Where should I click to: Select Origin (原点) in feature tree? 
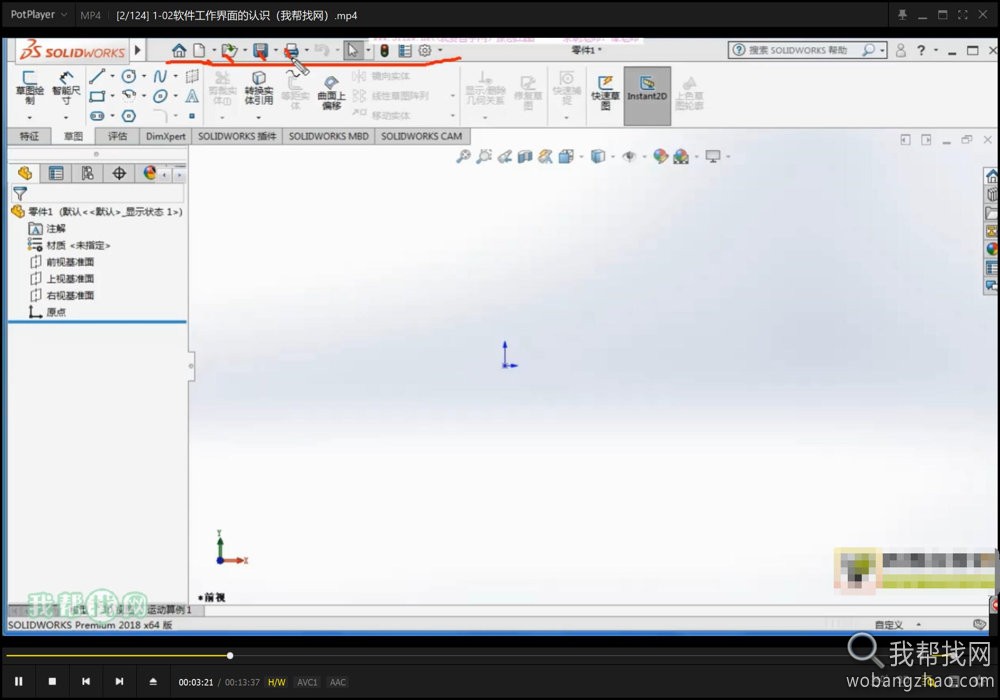click(x=47, y=312)
